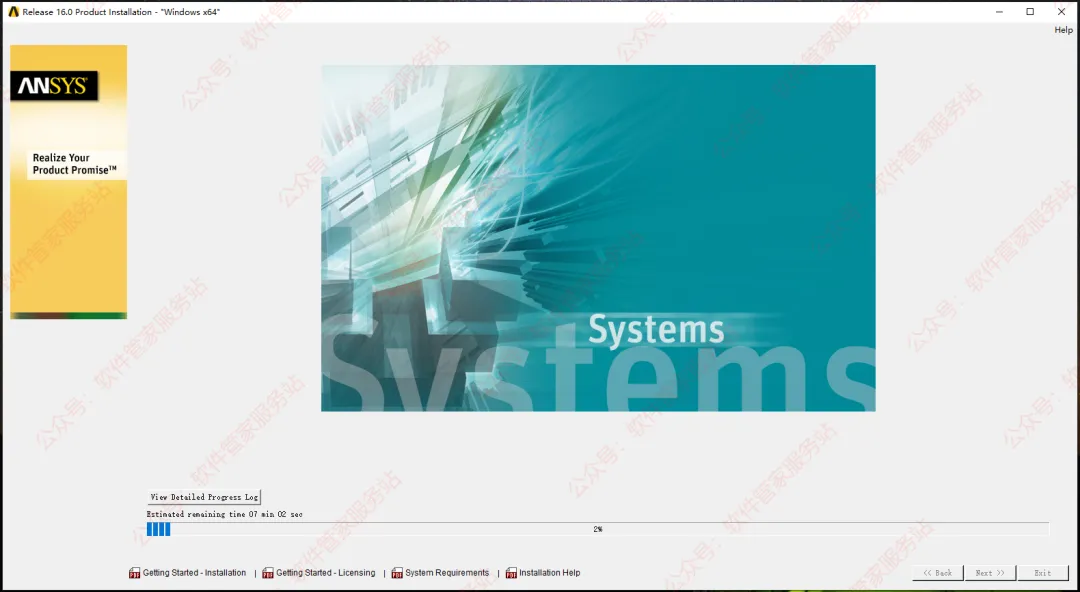Screen dimensions: 1080x592
Task: Click the Next button
Action: [x=990, y=573]
